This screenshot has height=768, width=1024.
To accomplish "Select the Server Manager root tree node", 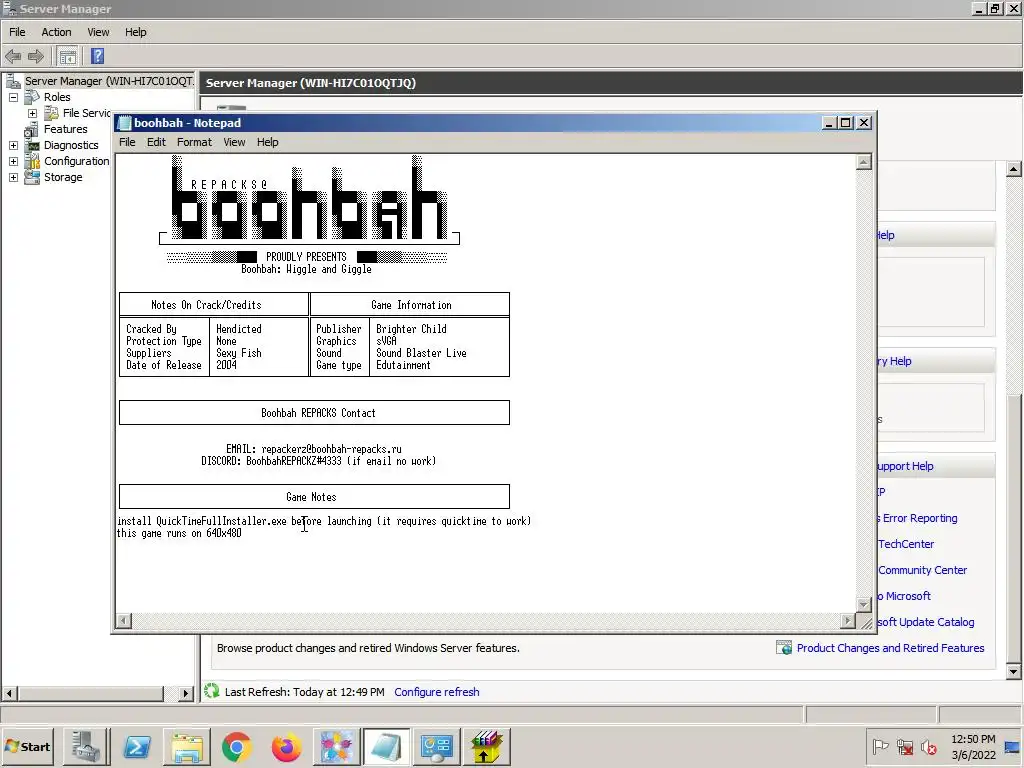I will 108,81.
